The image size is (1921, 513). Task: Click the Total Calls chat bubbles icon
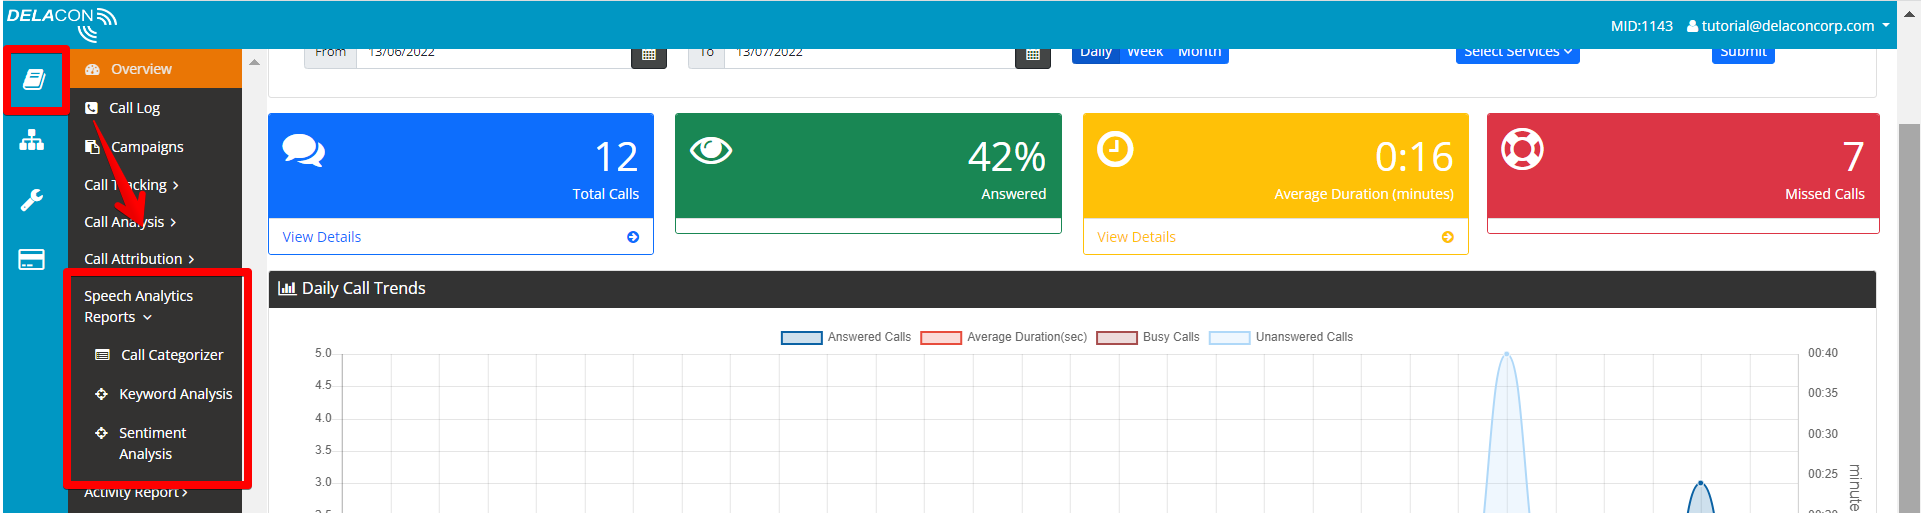[304, 150]
